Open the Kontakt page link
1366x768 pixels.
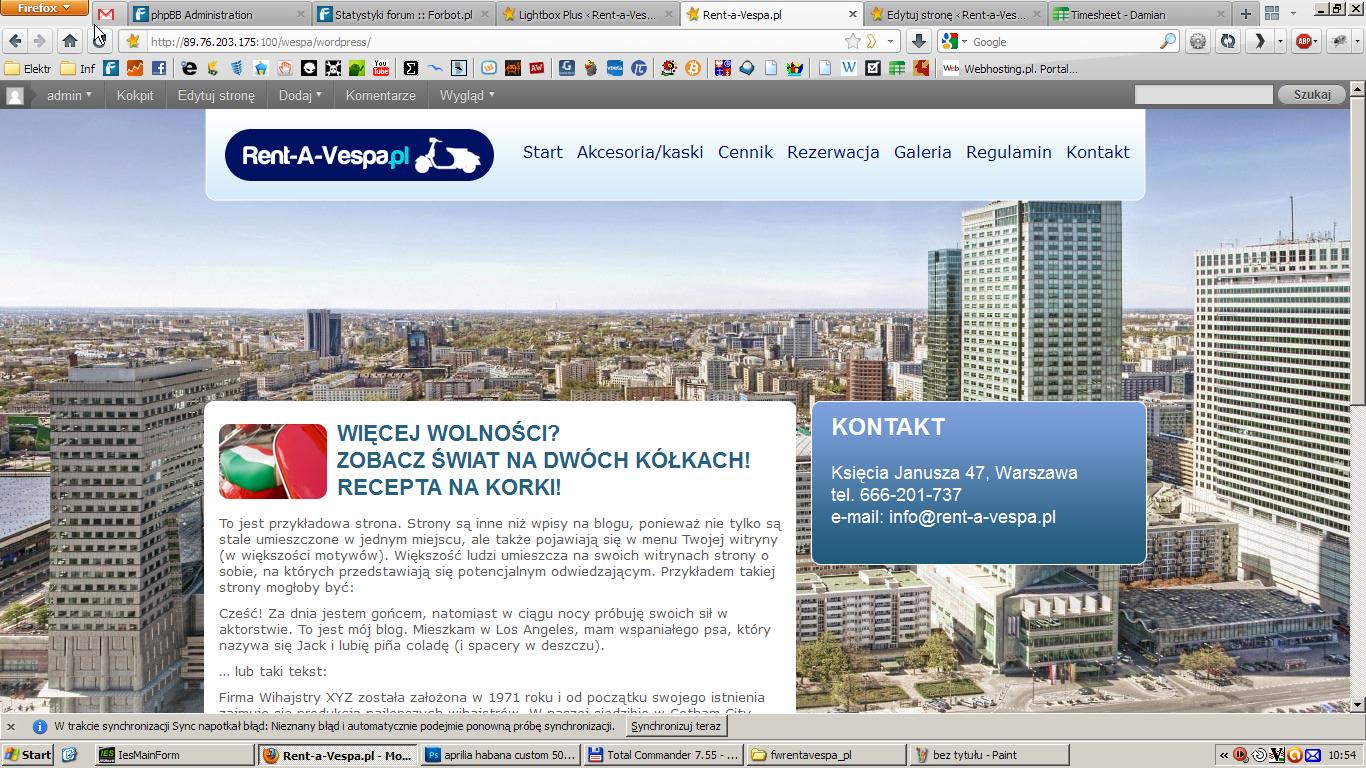1098,152
